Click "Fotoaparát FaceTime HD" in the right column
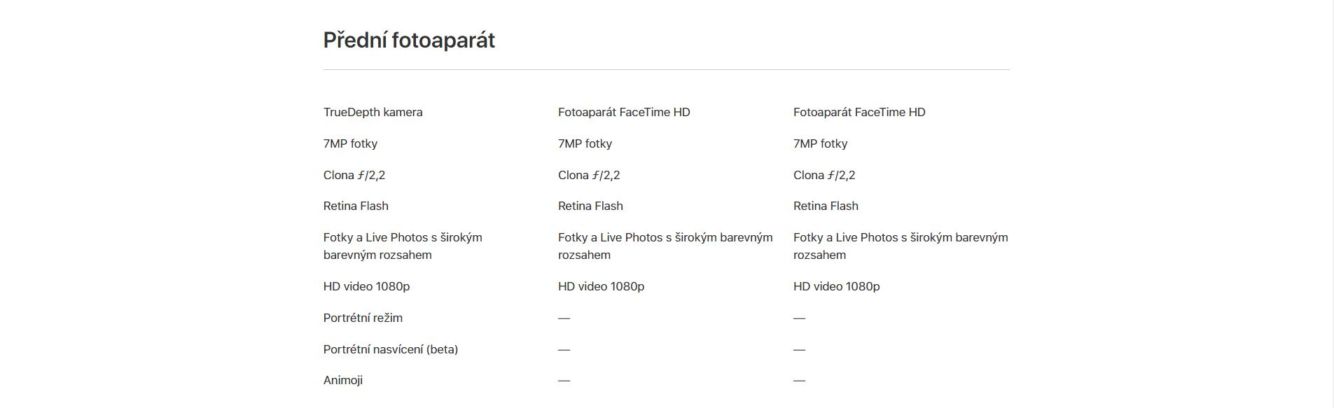Screen dimensions: 1334x408 (859, 112)
